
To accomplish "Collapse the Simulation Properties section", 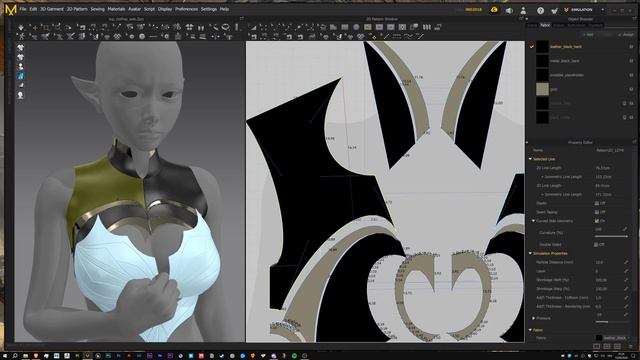I will tap(530, 253).
